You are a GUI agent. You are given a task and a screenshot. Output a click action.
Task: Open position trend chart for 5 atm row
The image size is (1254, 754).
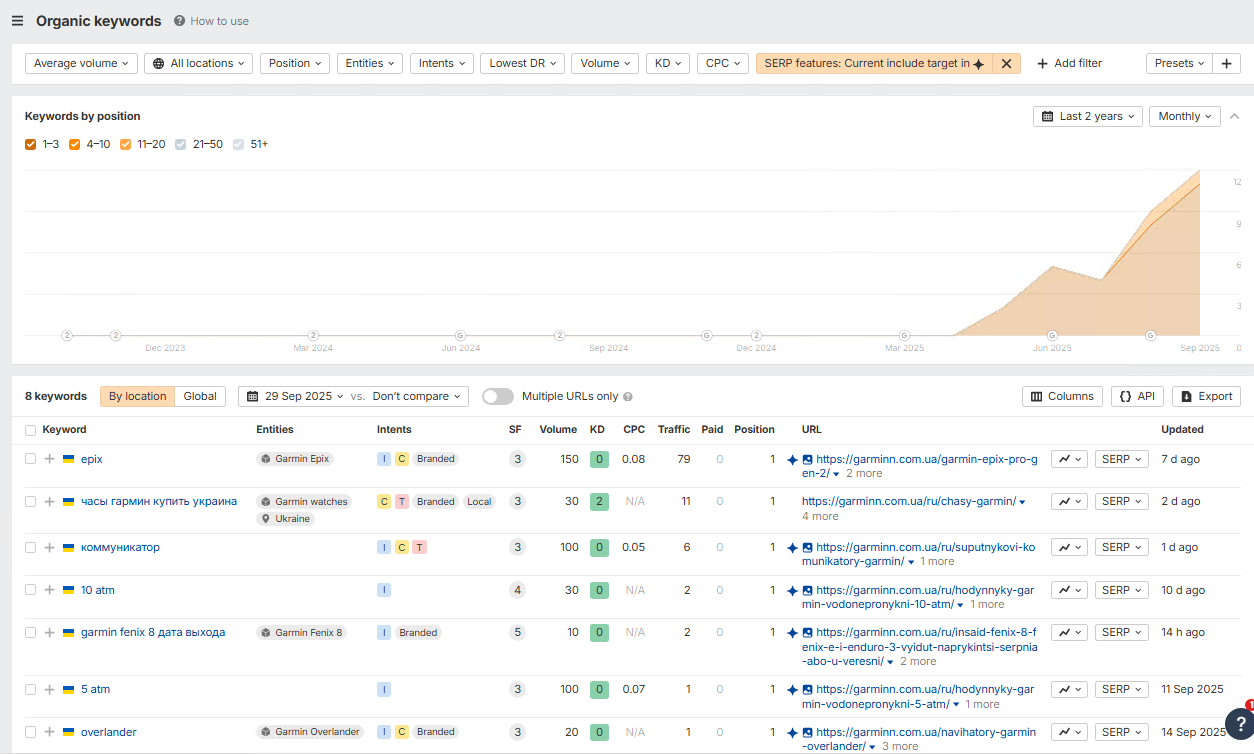pyautogui.click(x=1069, y=689)
